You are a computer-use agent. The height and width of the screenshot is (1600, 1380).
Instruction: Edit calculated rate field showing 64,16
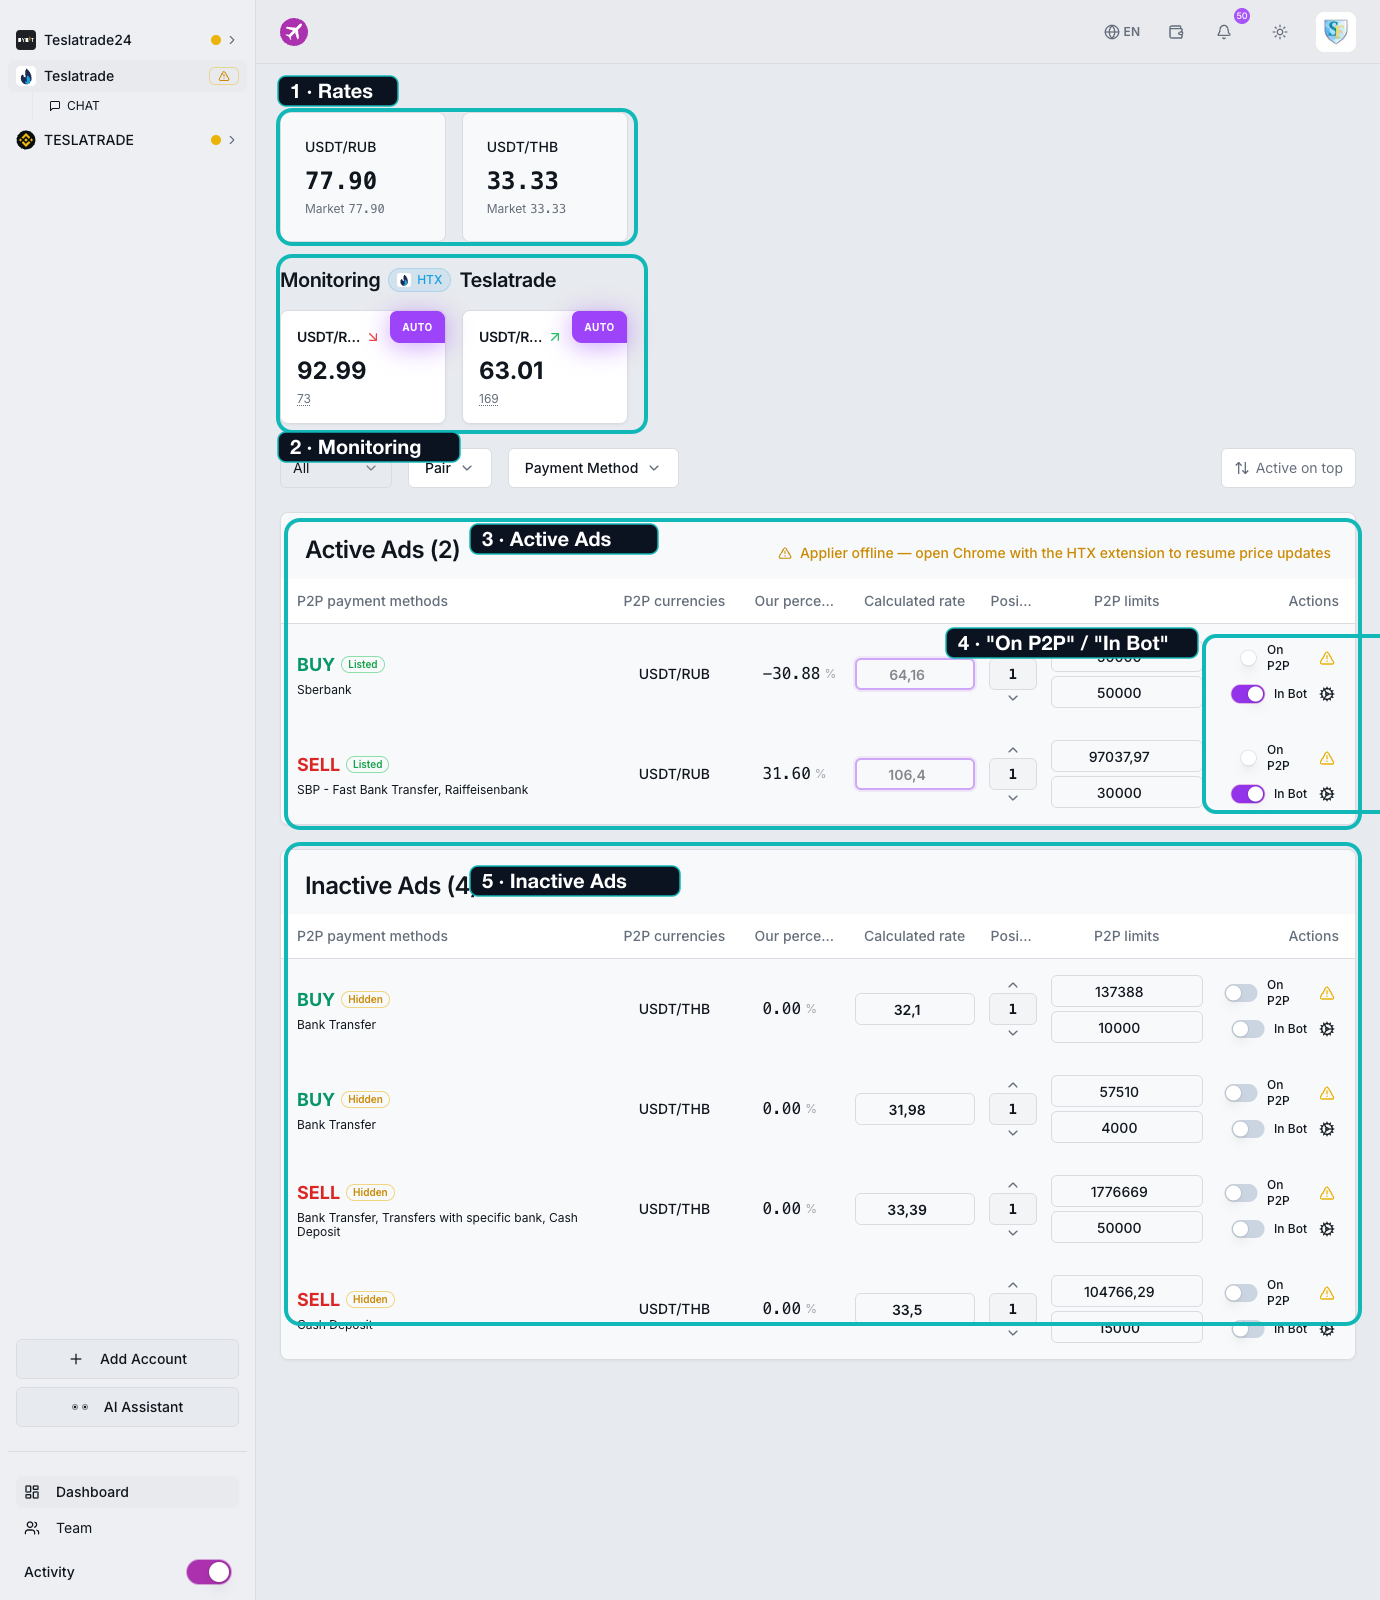[x=914, y=674]
